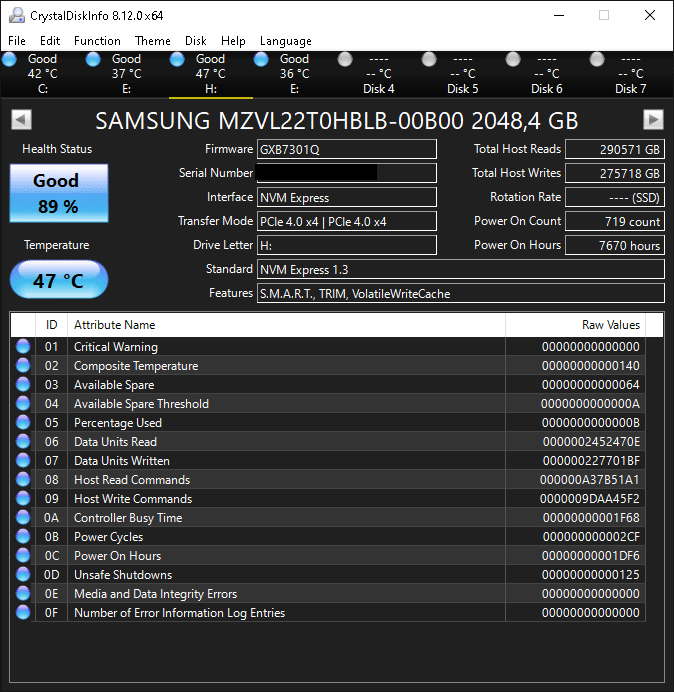Click status orb for Power On Hours row 0C
The image size is (674, 692).
click(23, 555)
